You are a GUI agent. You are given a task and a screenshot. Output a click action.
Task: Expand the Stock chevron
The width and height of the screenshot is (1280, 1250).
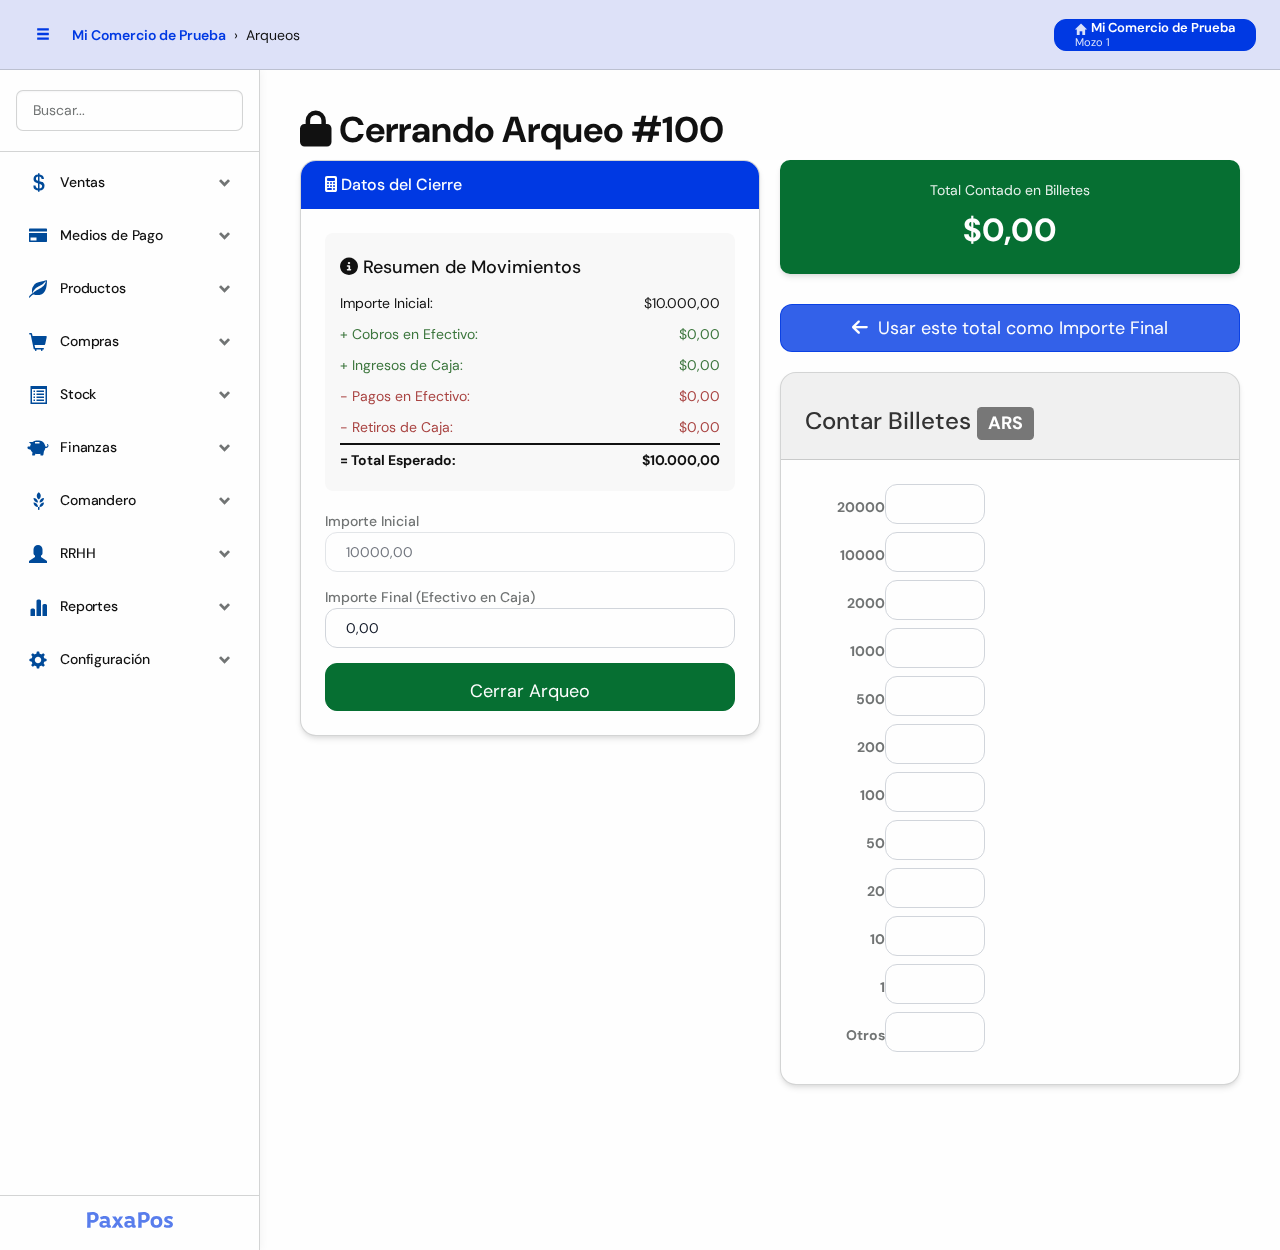click(225, 394)
